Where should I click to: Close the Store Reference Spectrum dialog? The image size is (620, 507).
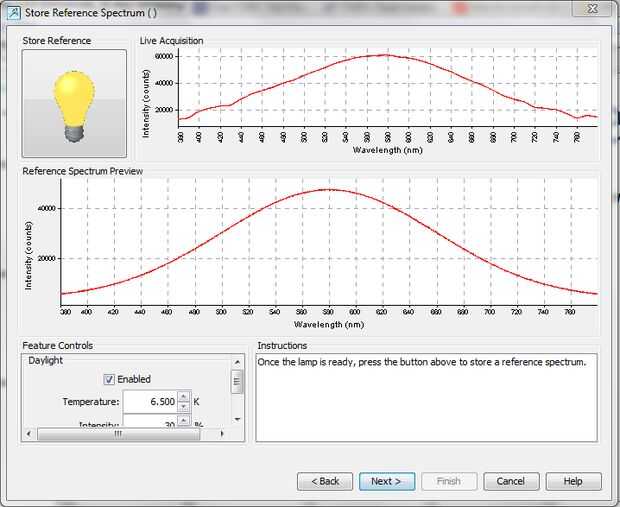tap(592, 9)
